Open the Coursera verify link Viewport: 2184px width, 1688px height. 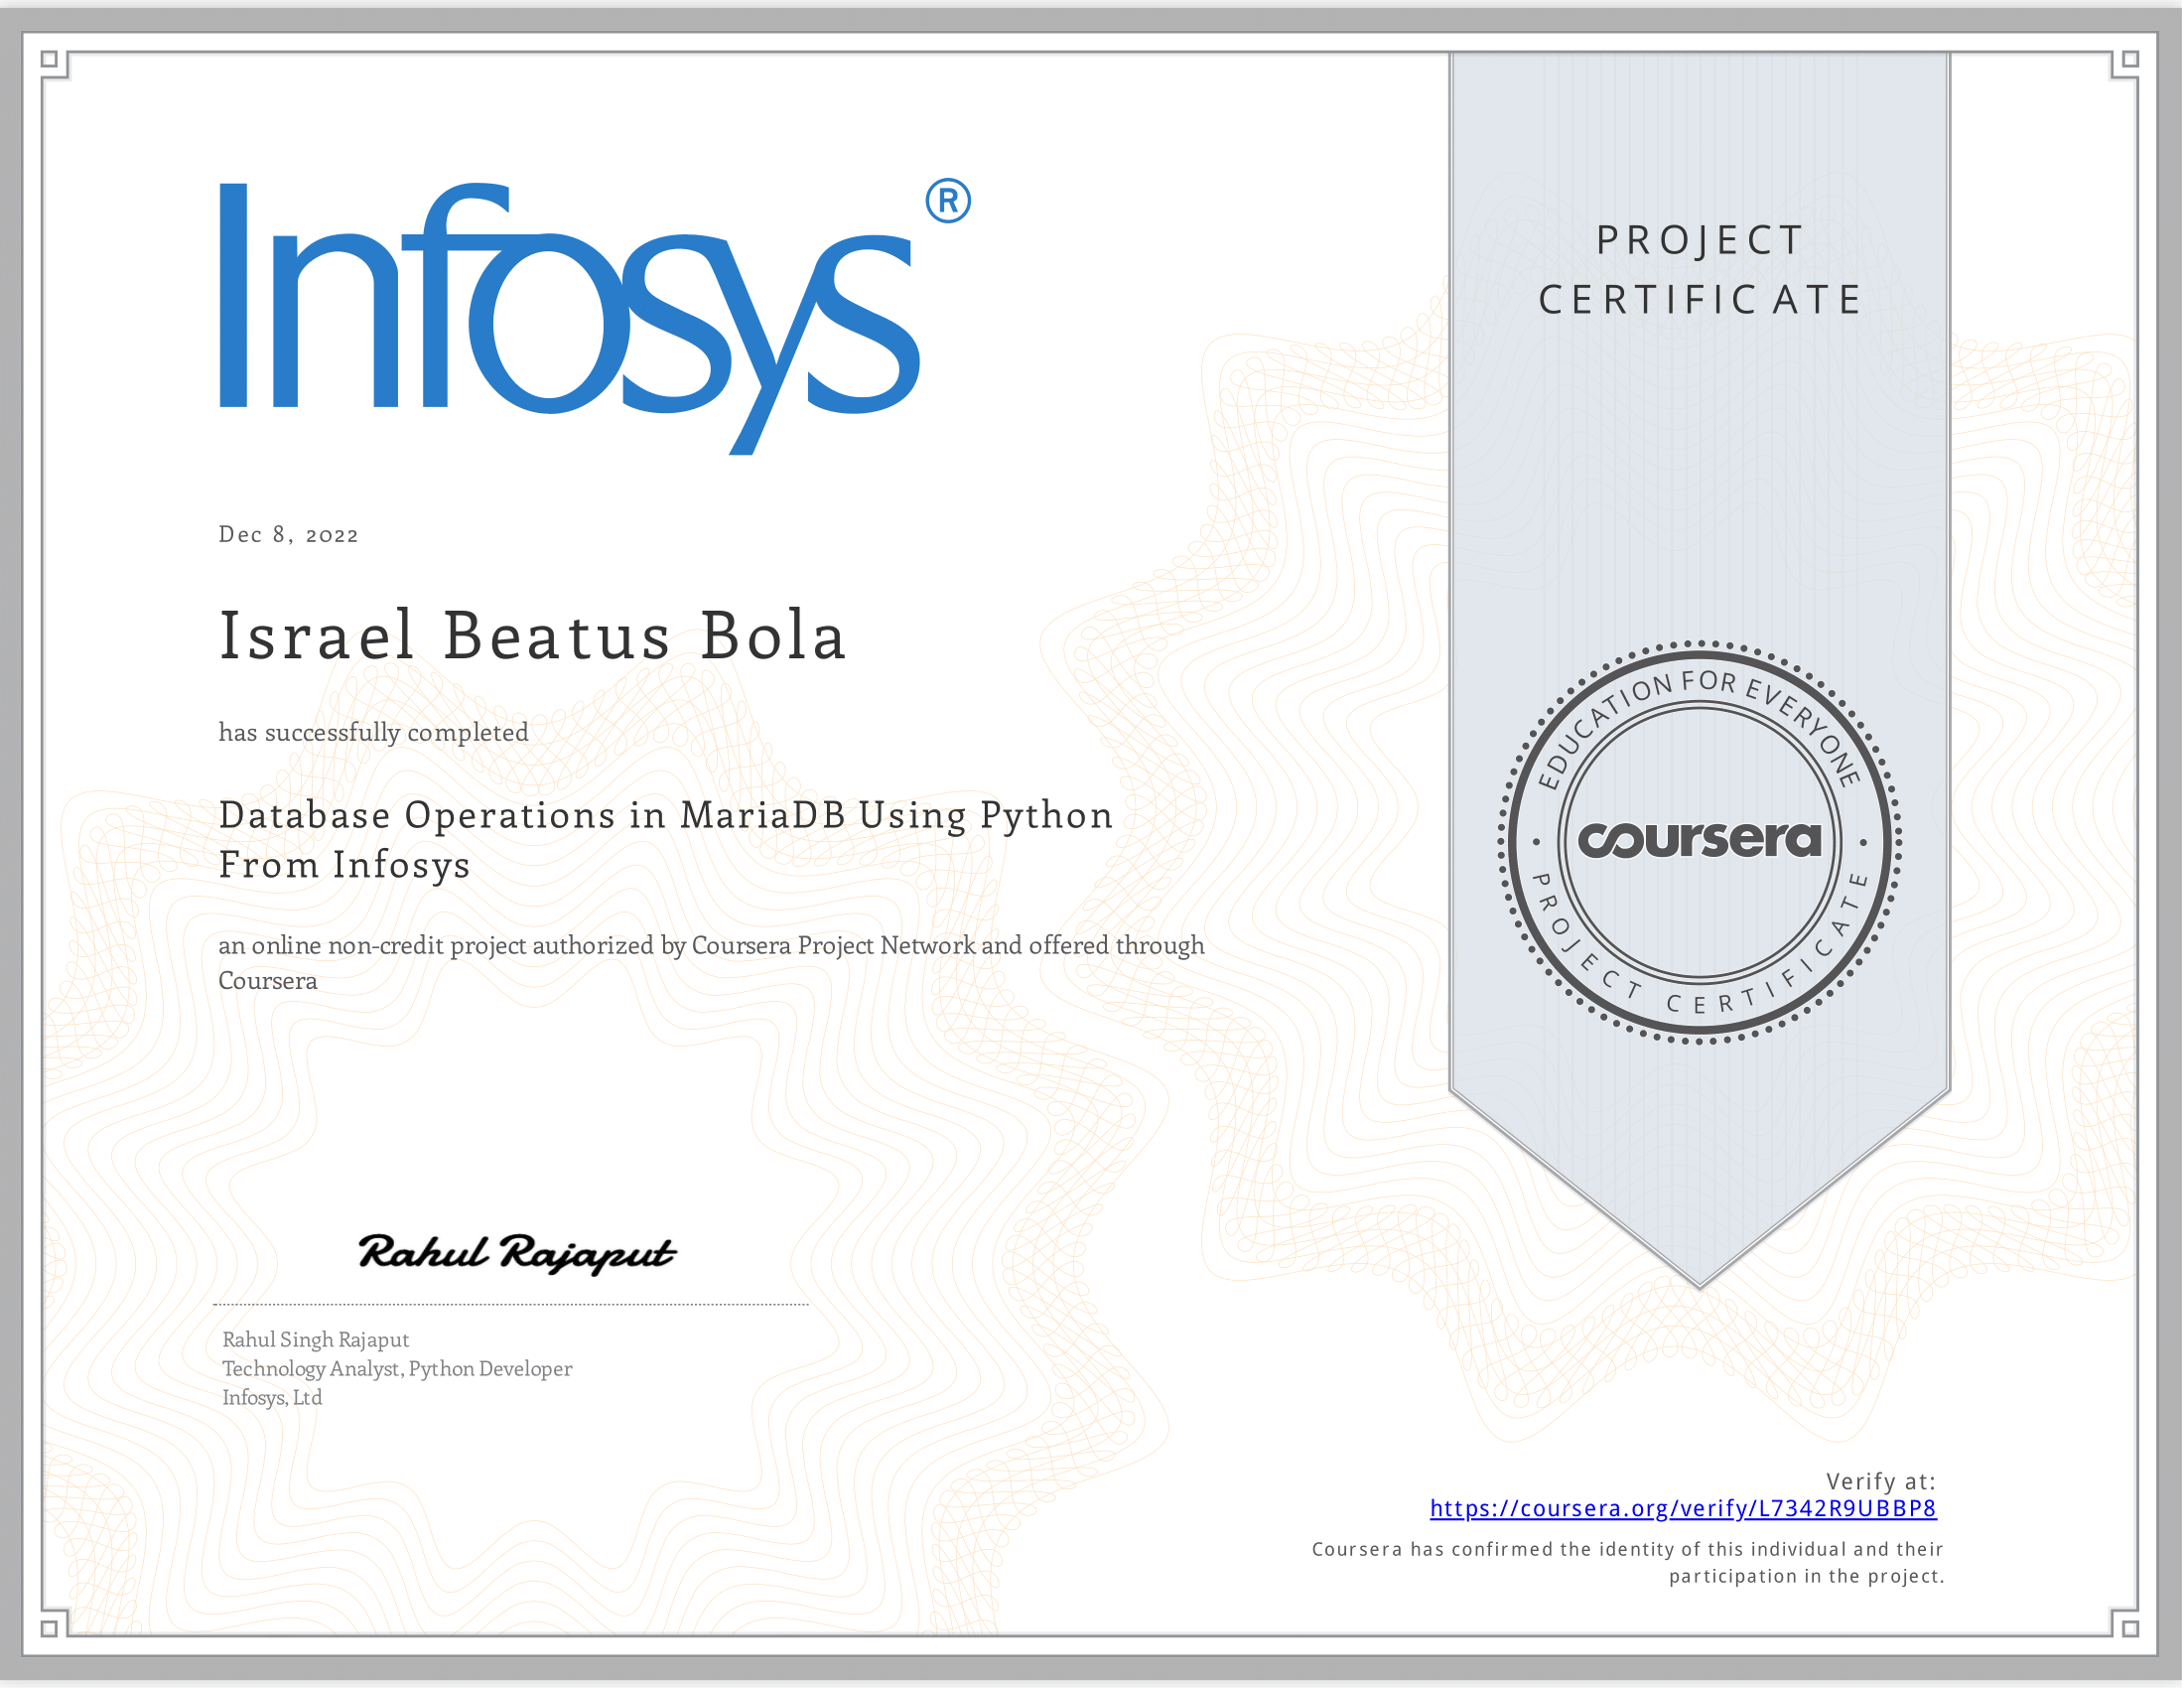coord(1683,1509)
